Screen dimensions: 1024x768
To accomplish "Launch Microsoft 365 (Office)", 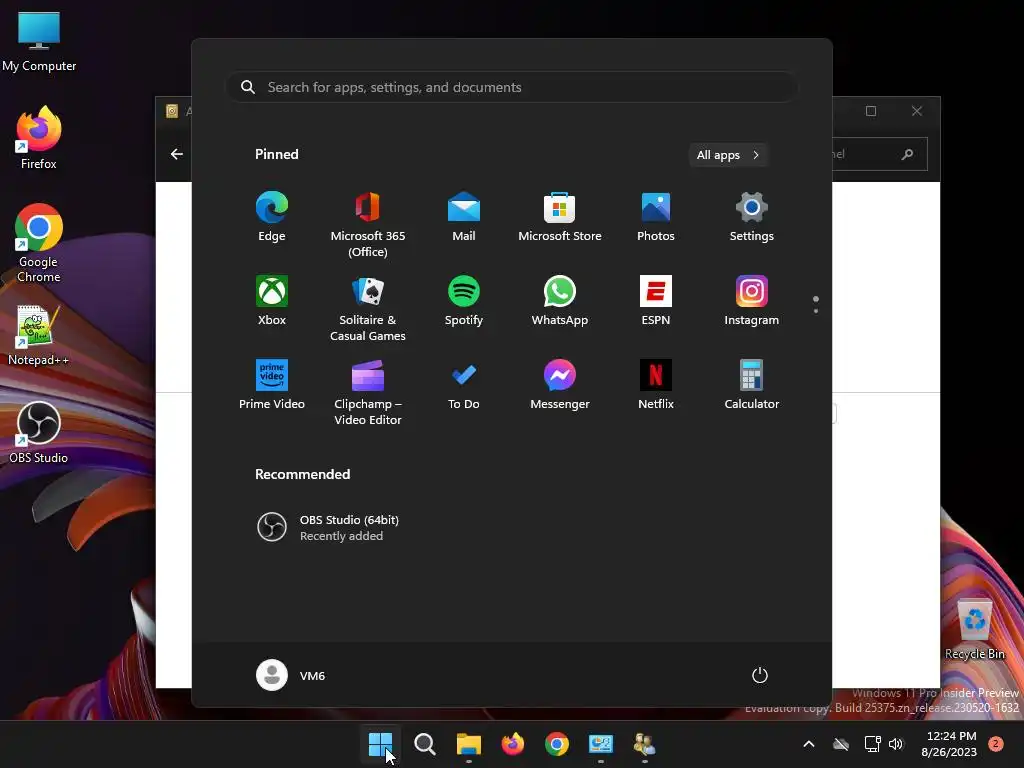I will coord(368,225).
